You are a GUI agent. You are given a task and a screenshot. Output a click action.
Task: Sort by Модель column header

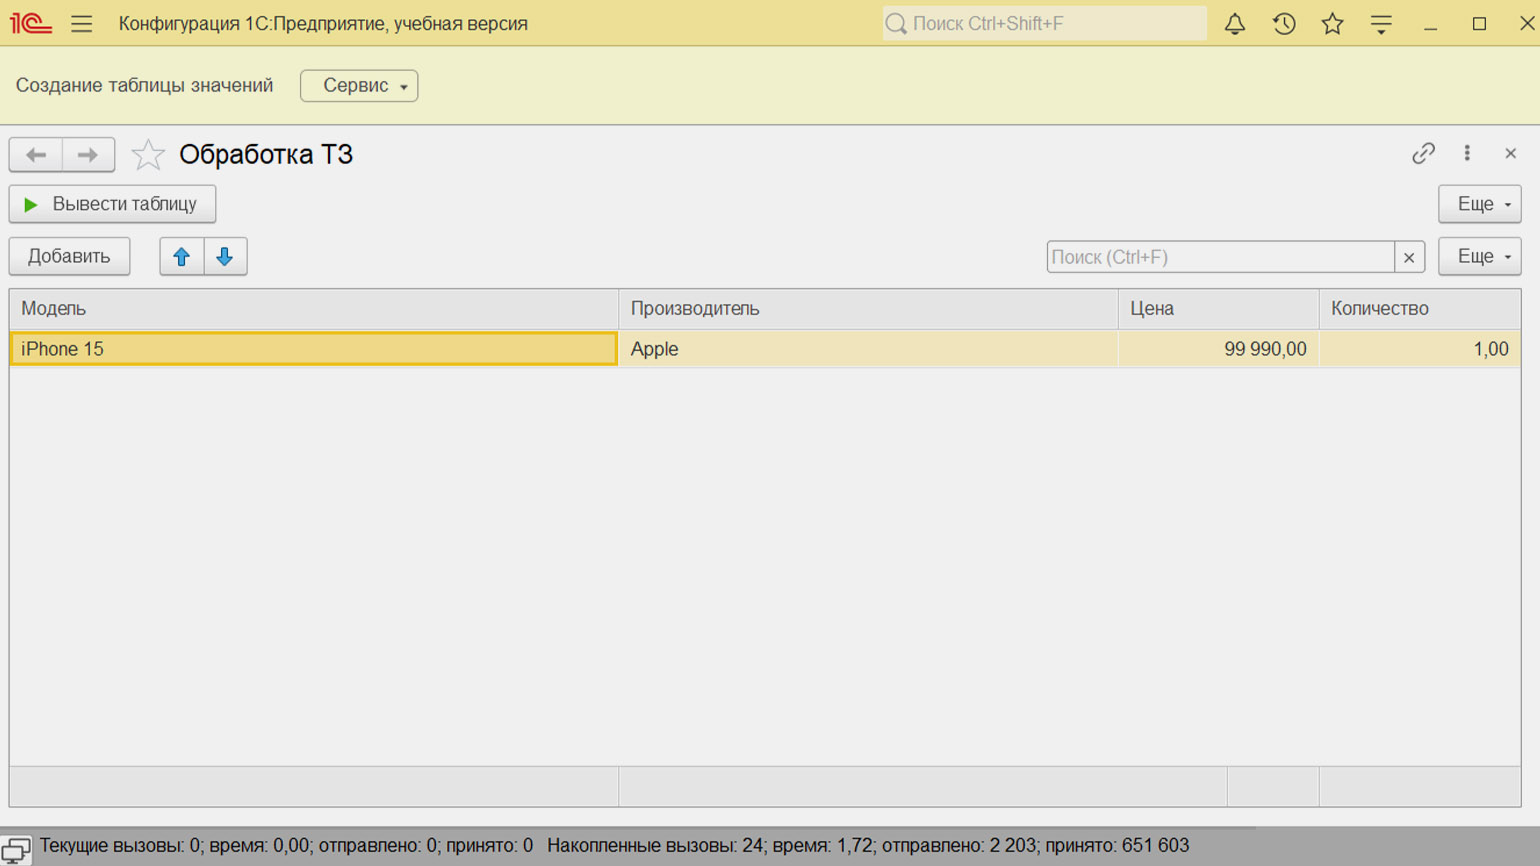(x=314, y=309)
